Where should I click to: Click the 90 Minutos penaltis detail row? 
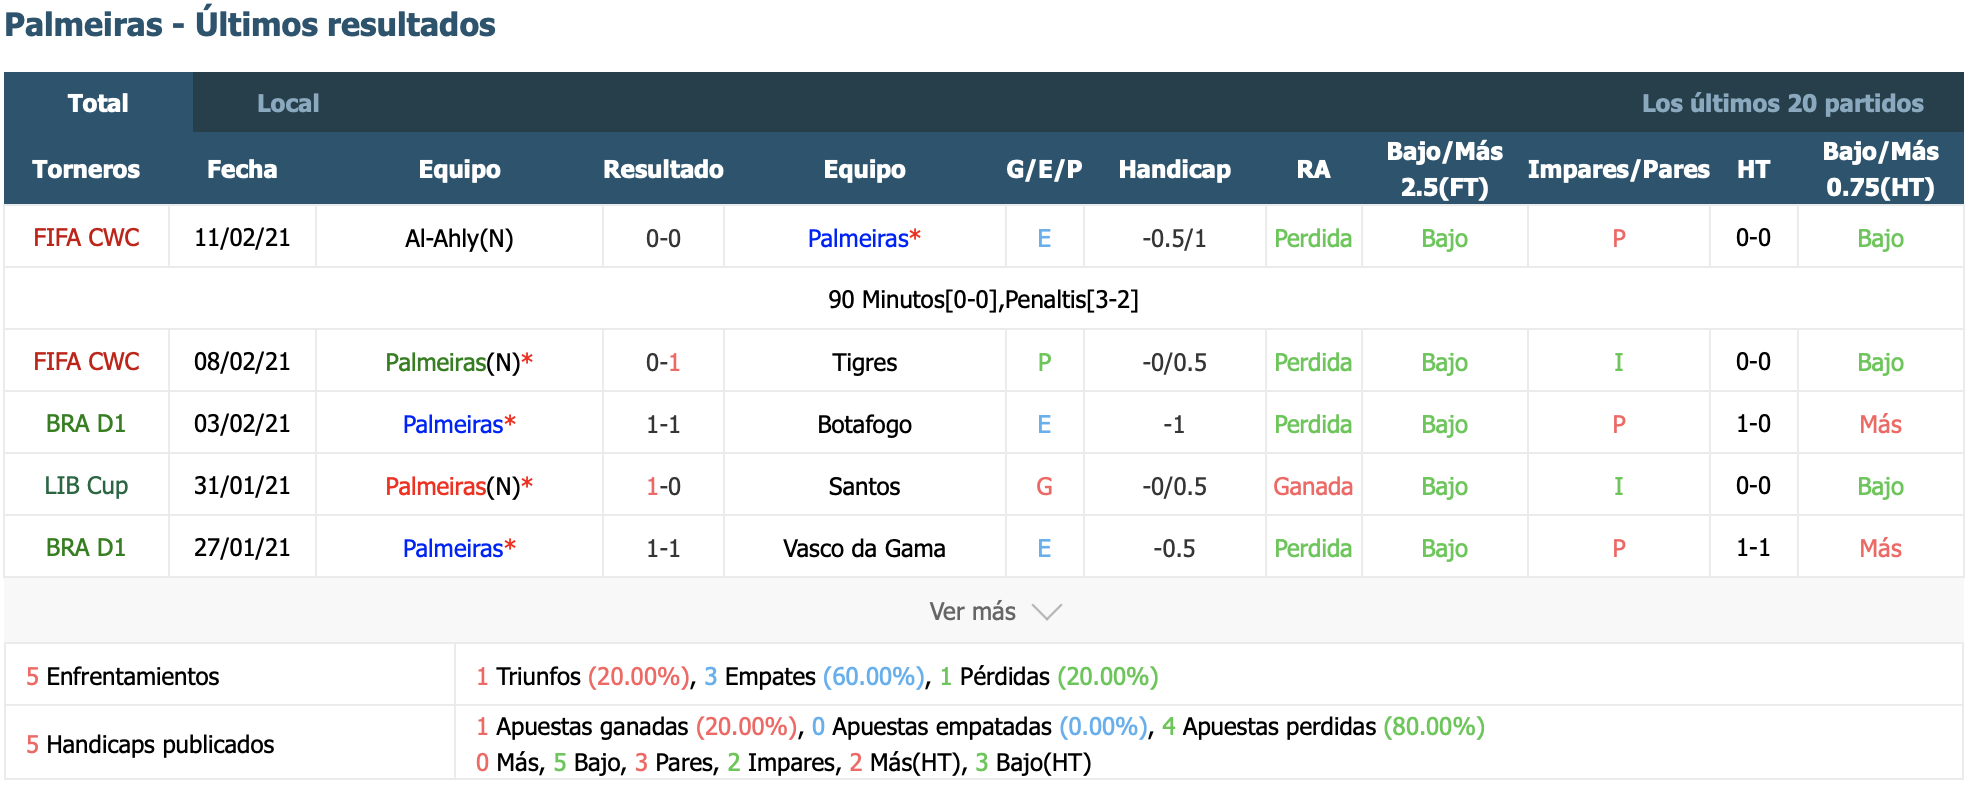pyautogui.click(x=984, y=299)
